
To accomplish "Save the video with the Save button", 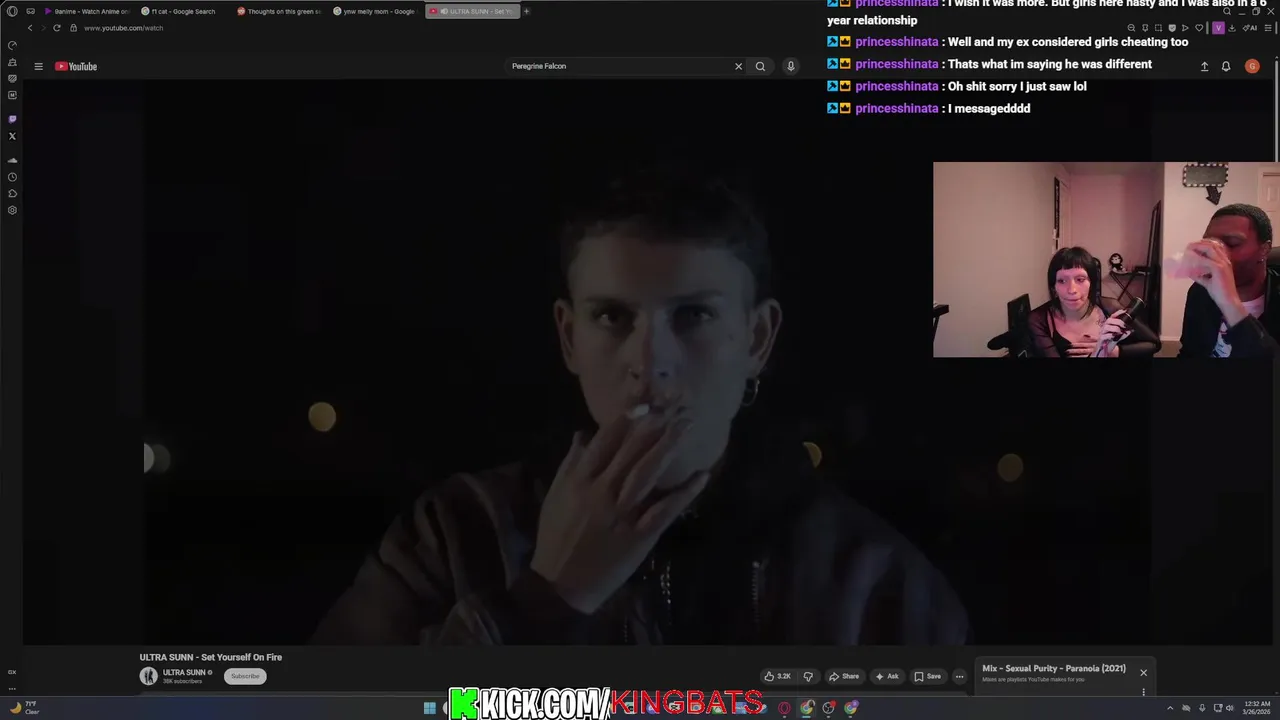I will click(928, 676).
